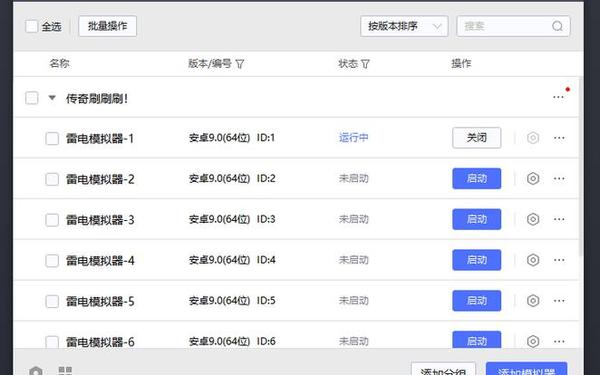The image size is (600, 375).
Task: Click 安卓9.0(64位) ID:2 version text
Action: [x=232, y=178]
